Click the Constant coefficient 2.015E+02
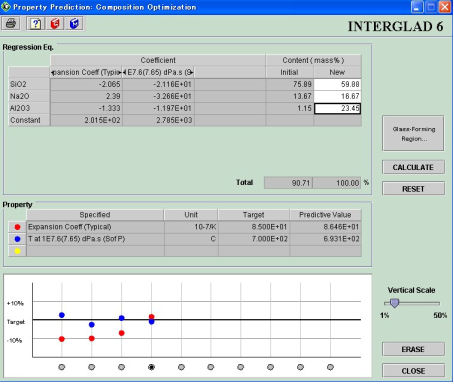 (x=86, y=120)
